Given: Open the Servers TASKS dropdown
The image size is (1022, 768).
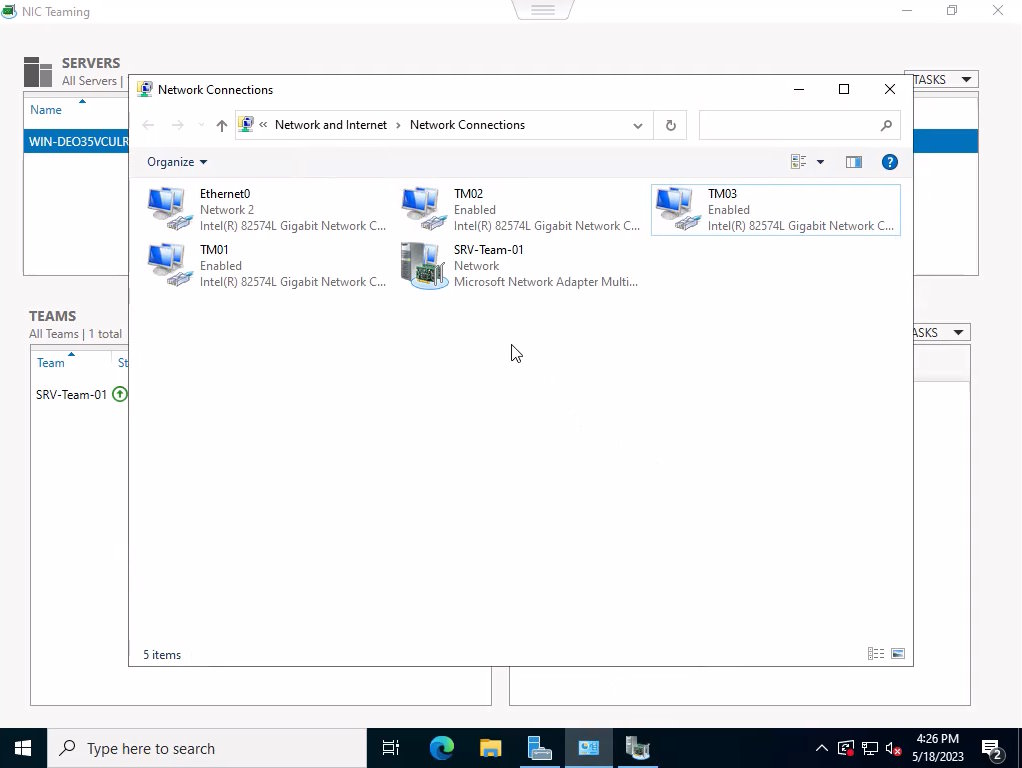Looking at the screenshot, I should (x=941, y=80).
